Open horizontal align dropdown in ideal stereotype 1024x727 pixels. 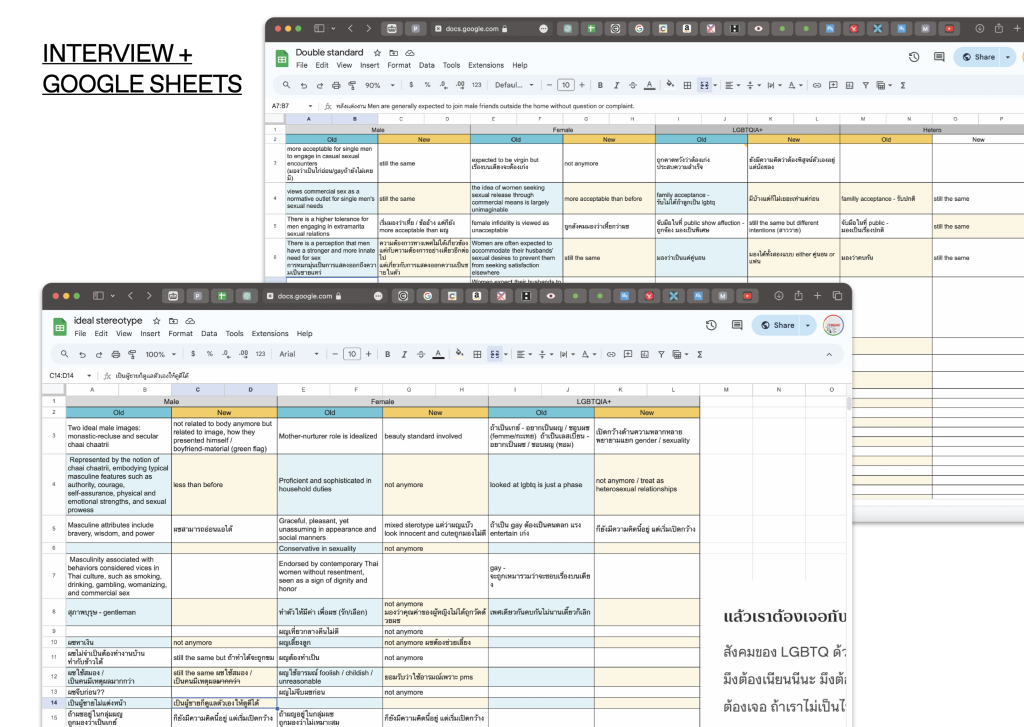(523, 354)
